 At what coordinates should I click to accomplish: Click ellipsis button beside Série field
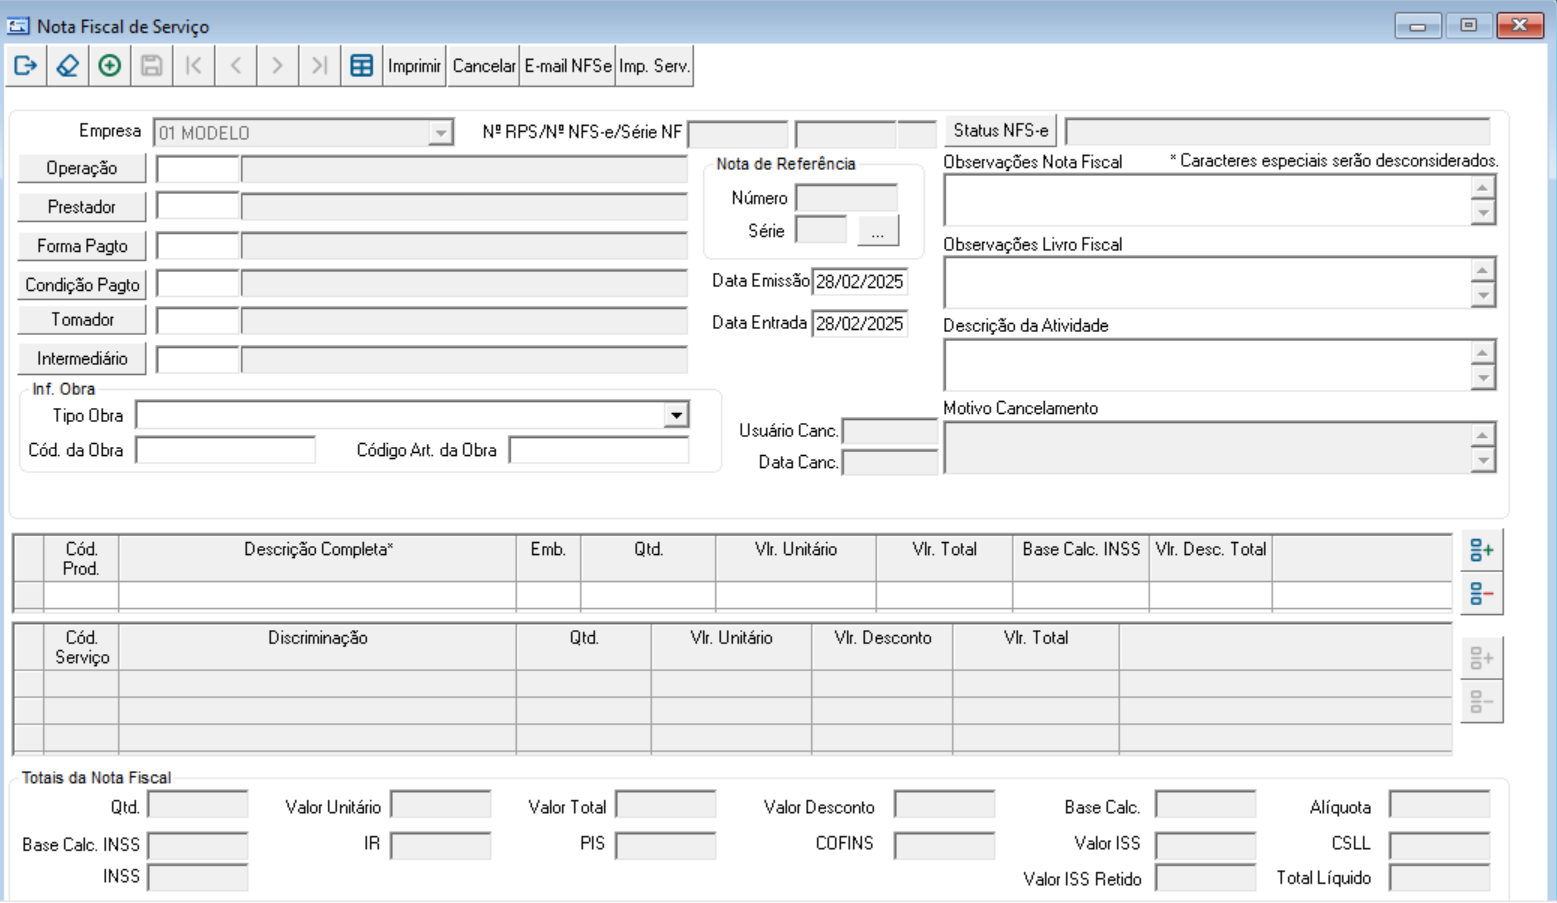click(x=877, y=231)
